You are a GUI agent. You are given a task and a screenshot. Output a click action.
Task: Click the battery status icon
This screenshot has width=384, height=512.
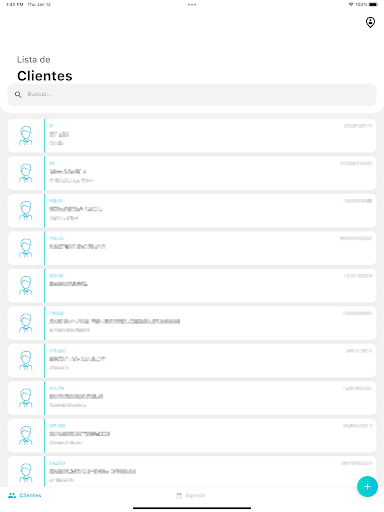(374, 4)
